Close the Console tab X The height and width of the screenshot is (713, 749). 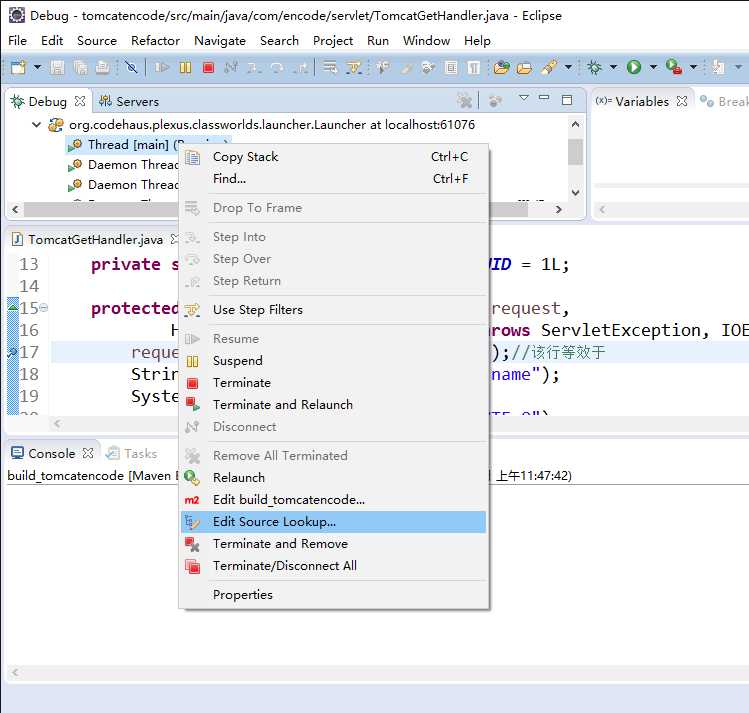(88, 453)
